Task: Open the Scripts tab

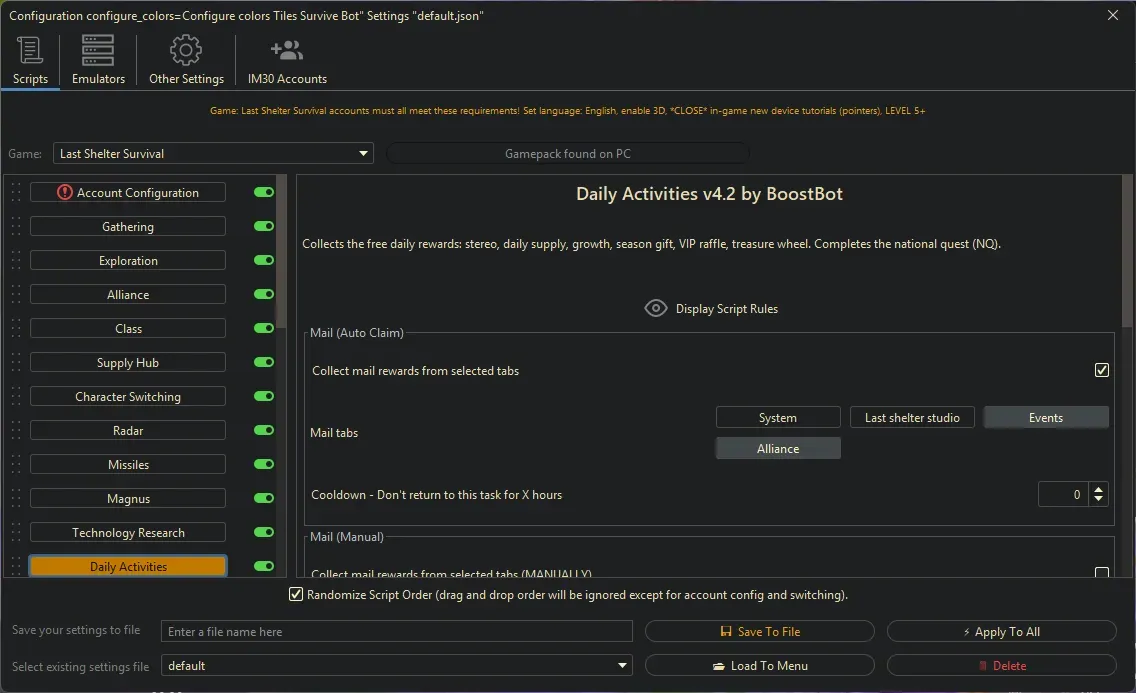Action: [x=30, y=61]
